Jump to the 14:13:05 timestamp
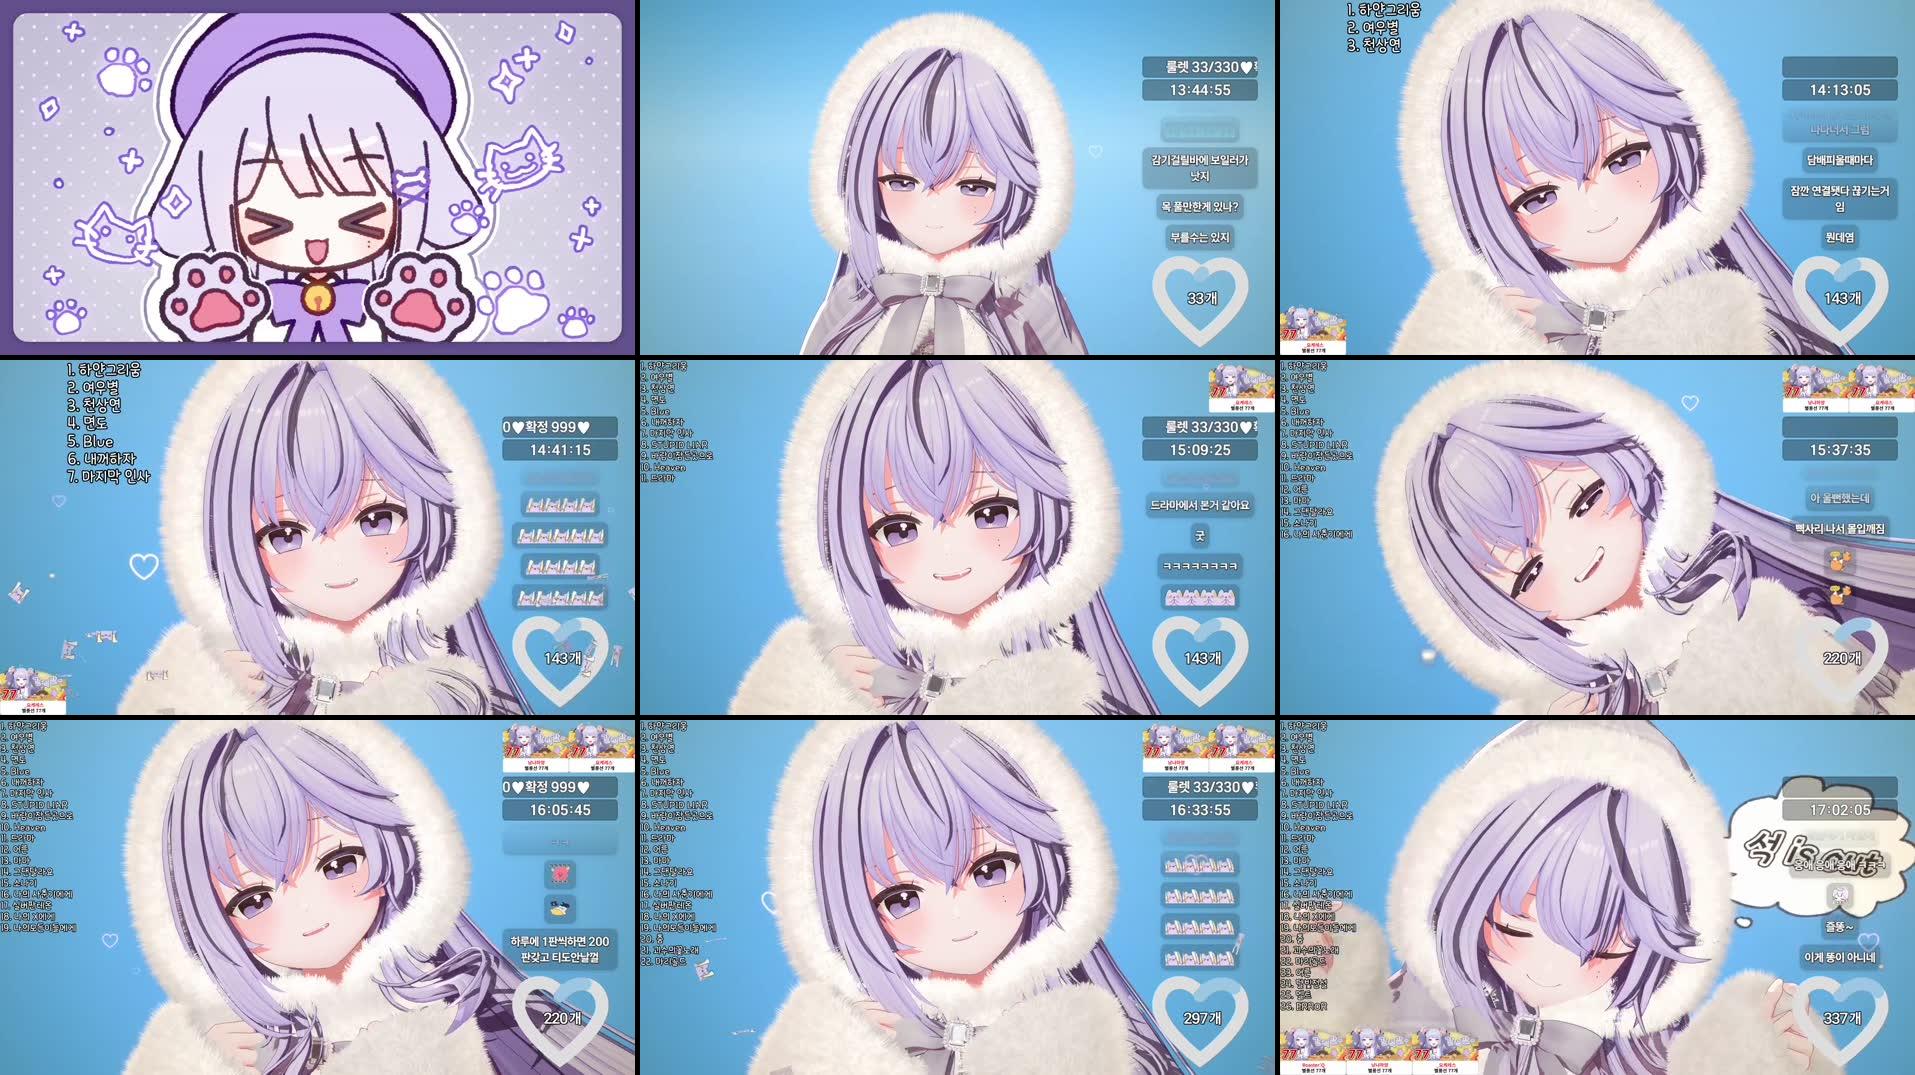 pos(1840,90)
